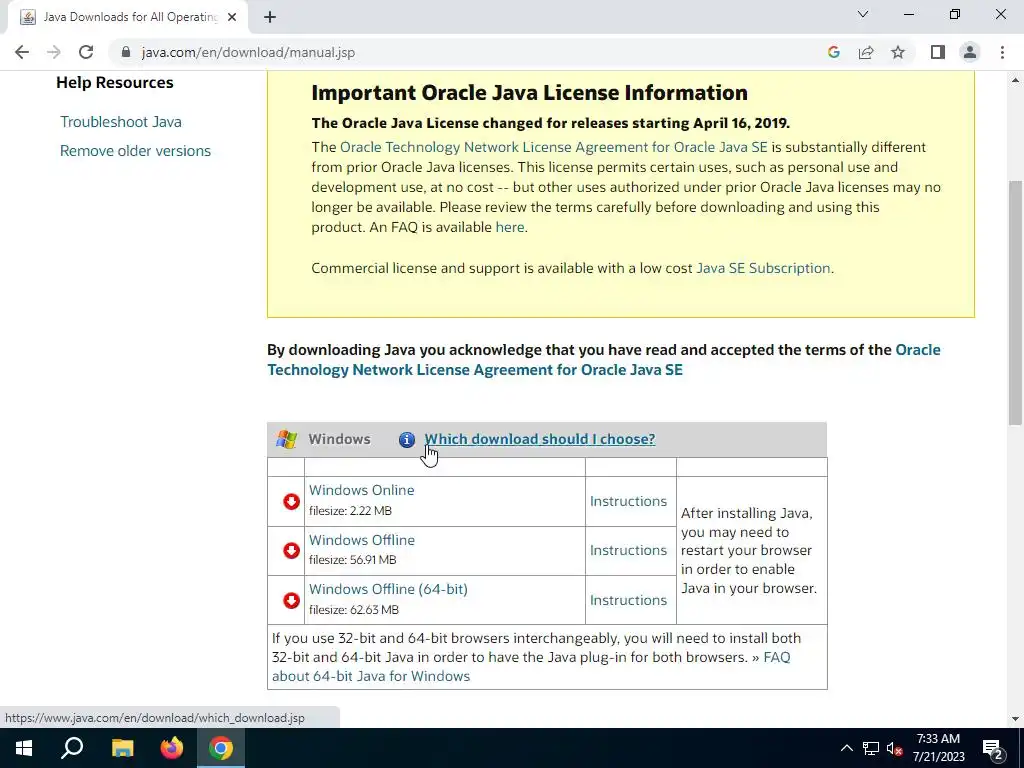The image size is (1024, 768).
Task: Click the Windows logo icon in table header
Action: pos(286,439)
